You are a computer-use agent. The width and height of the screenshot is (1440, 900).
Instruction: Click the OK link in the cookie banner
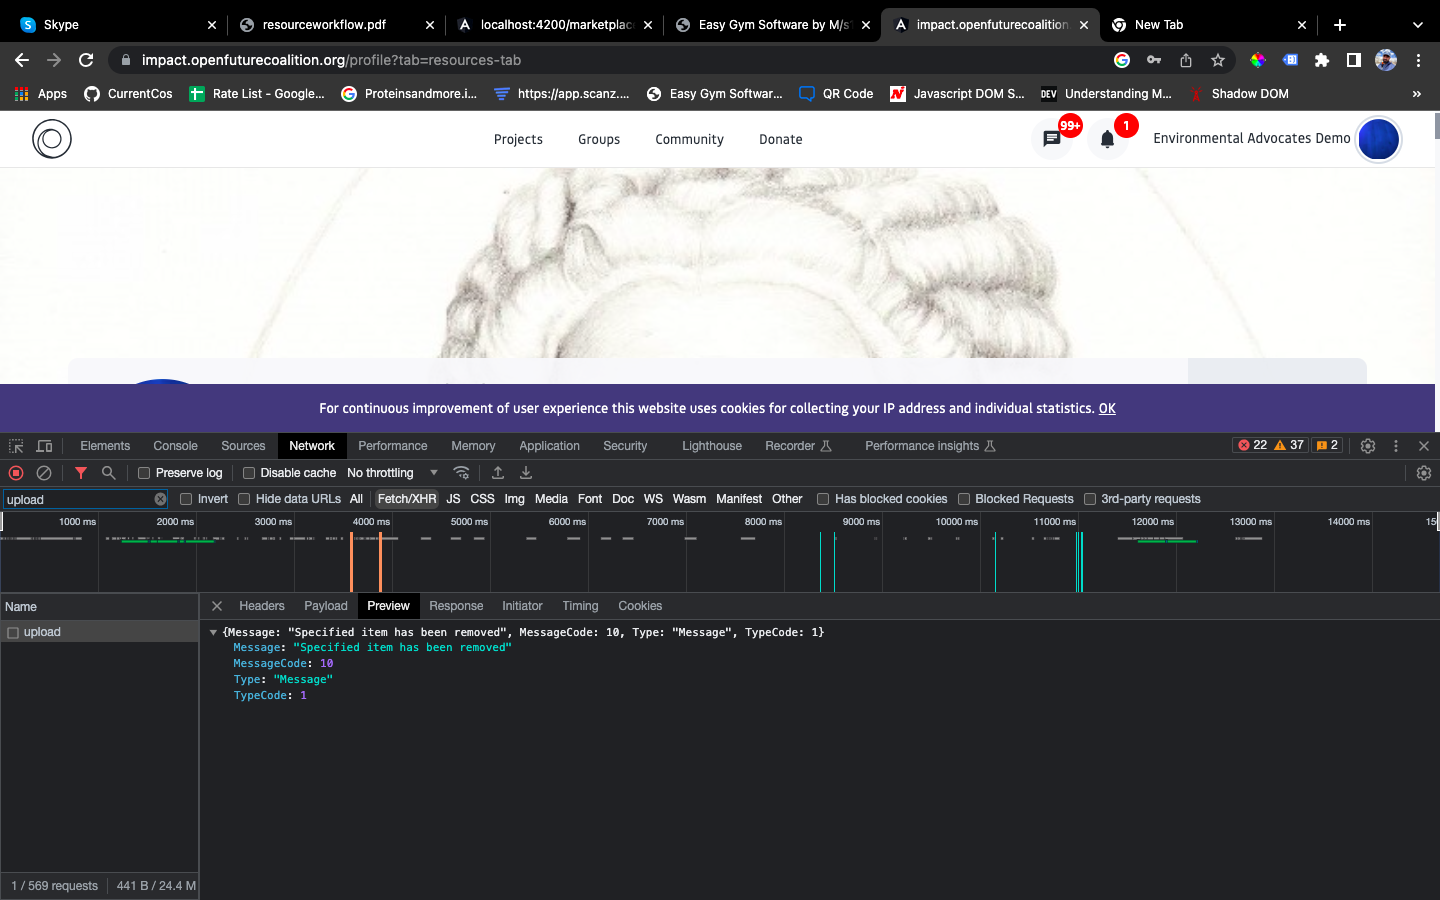1107,409
